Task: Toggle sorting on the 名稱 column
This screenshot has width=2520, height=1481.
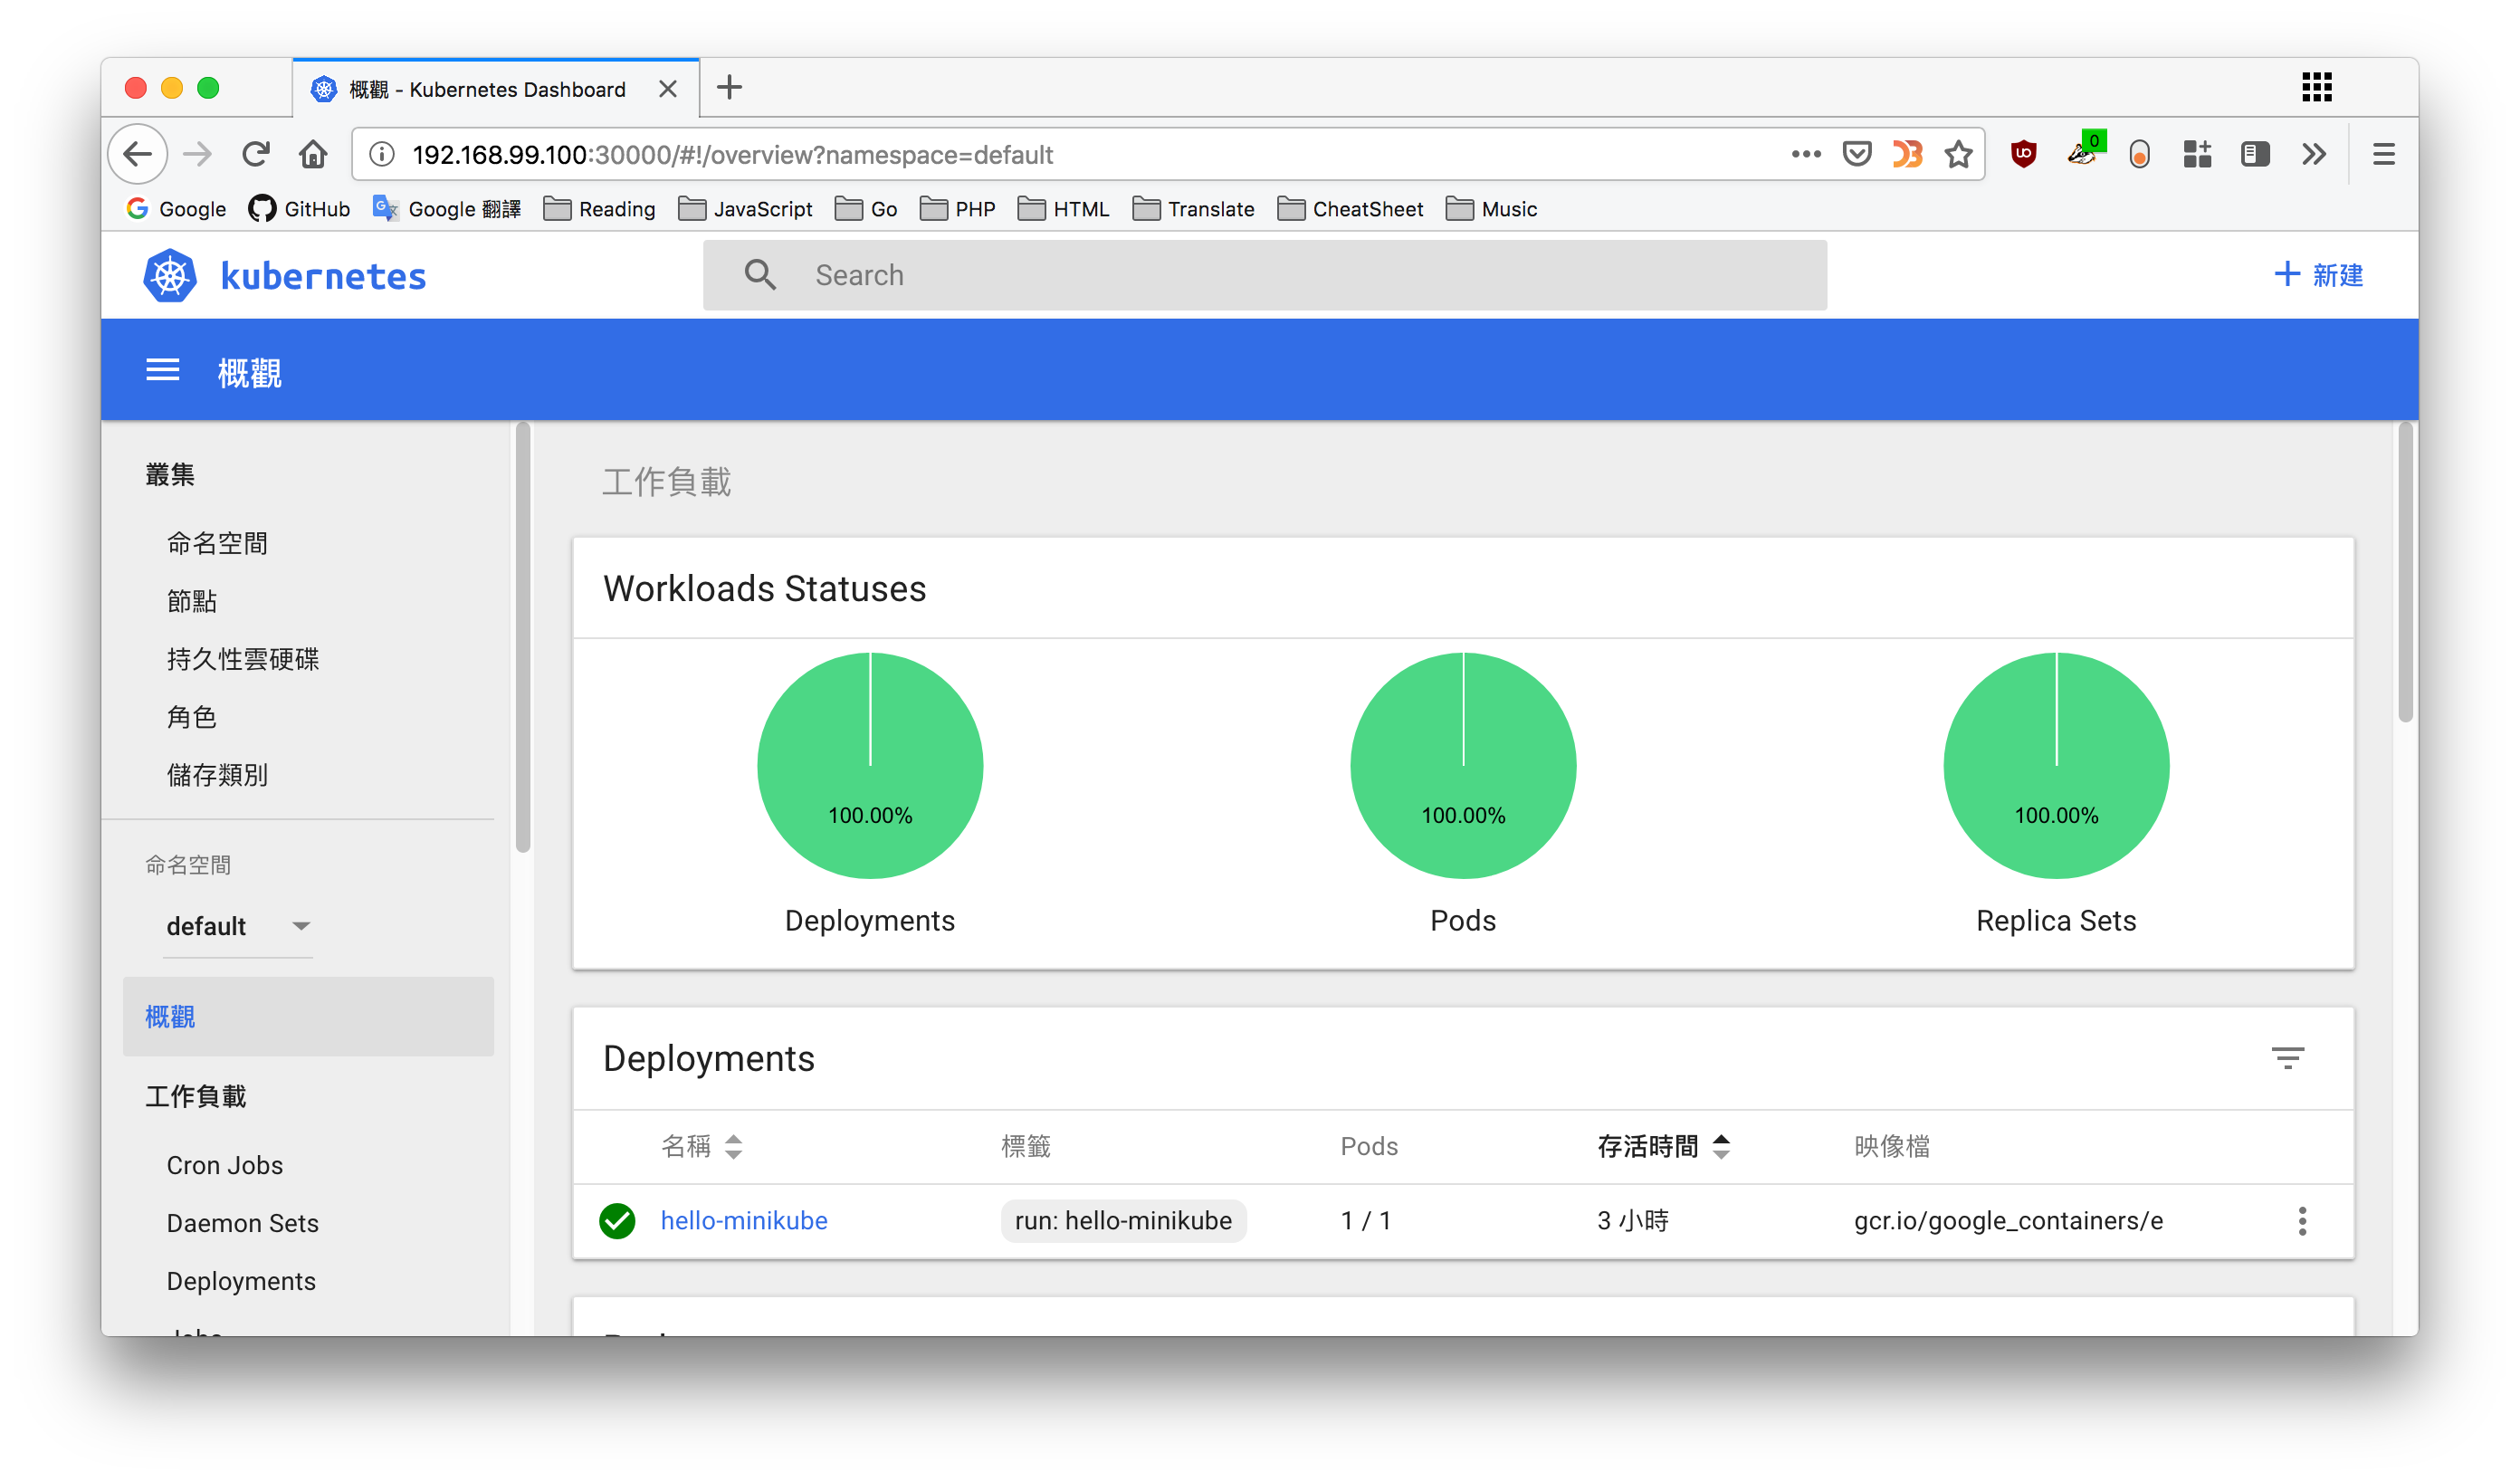Action: coord(733,1146)
